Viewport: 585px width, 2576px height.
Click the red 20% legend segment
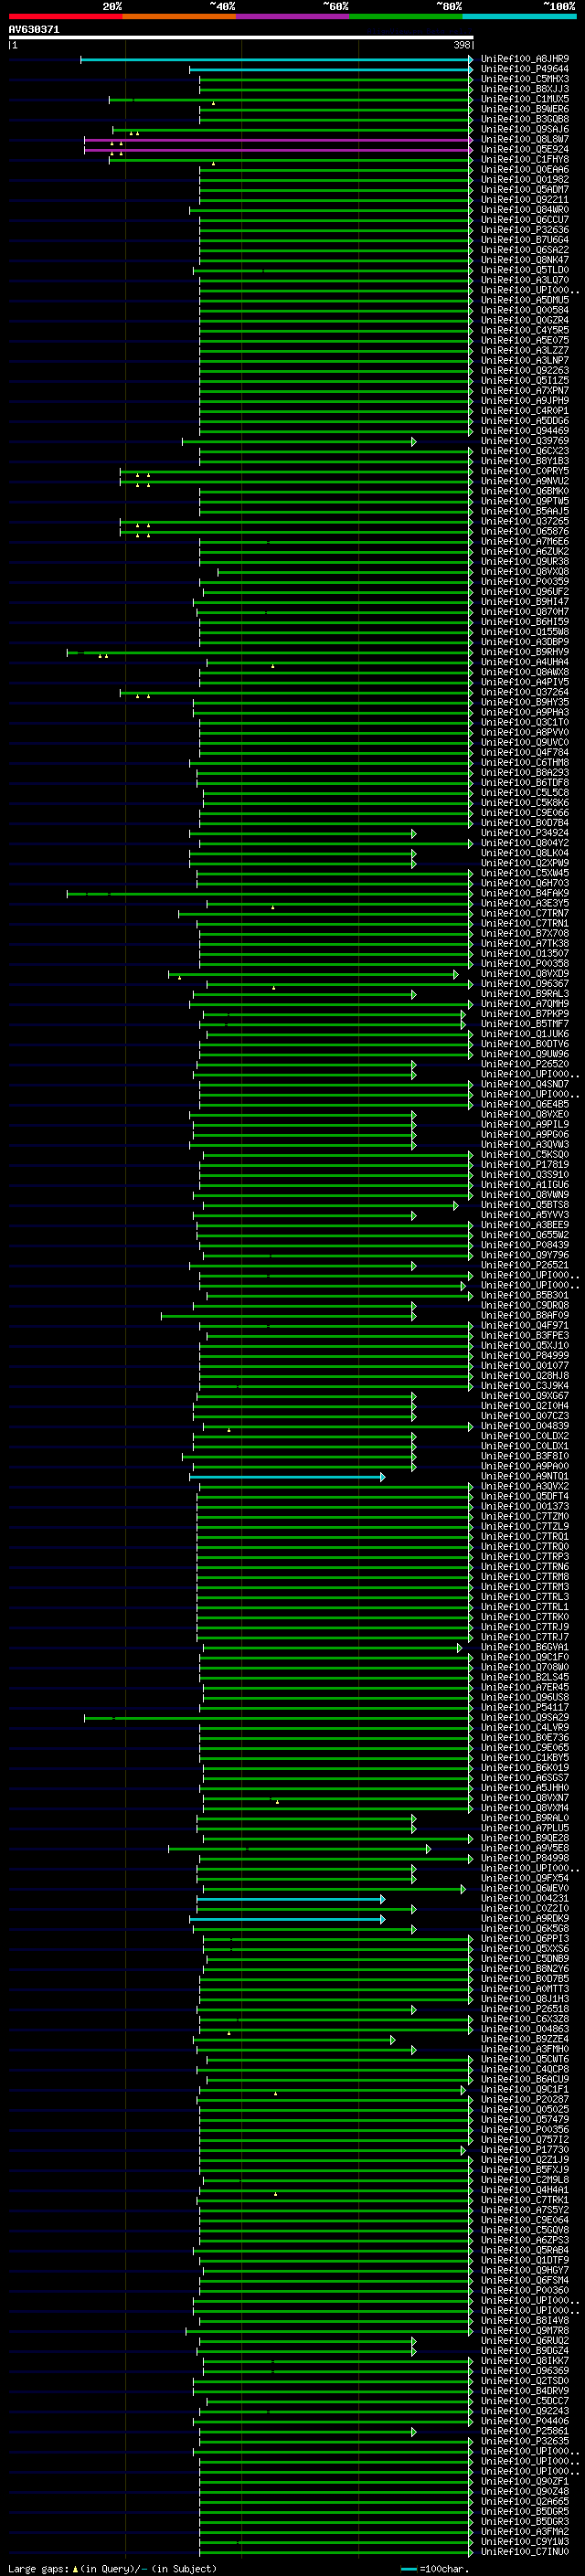65,16
